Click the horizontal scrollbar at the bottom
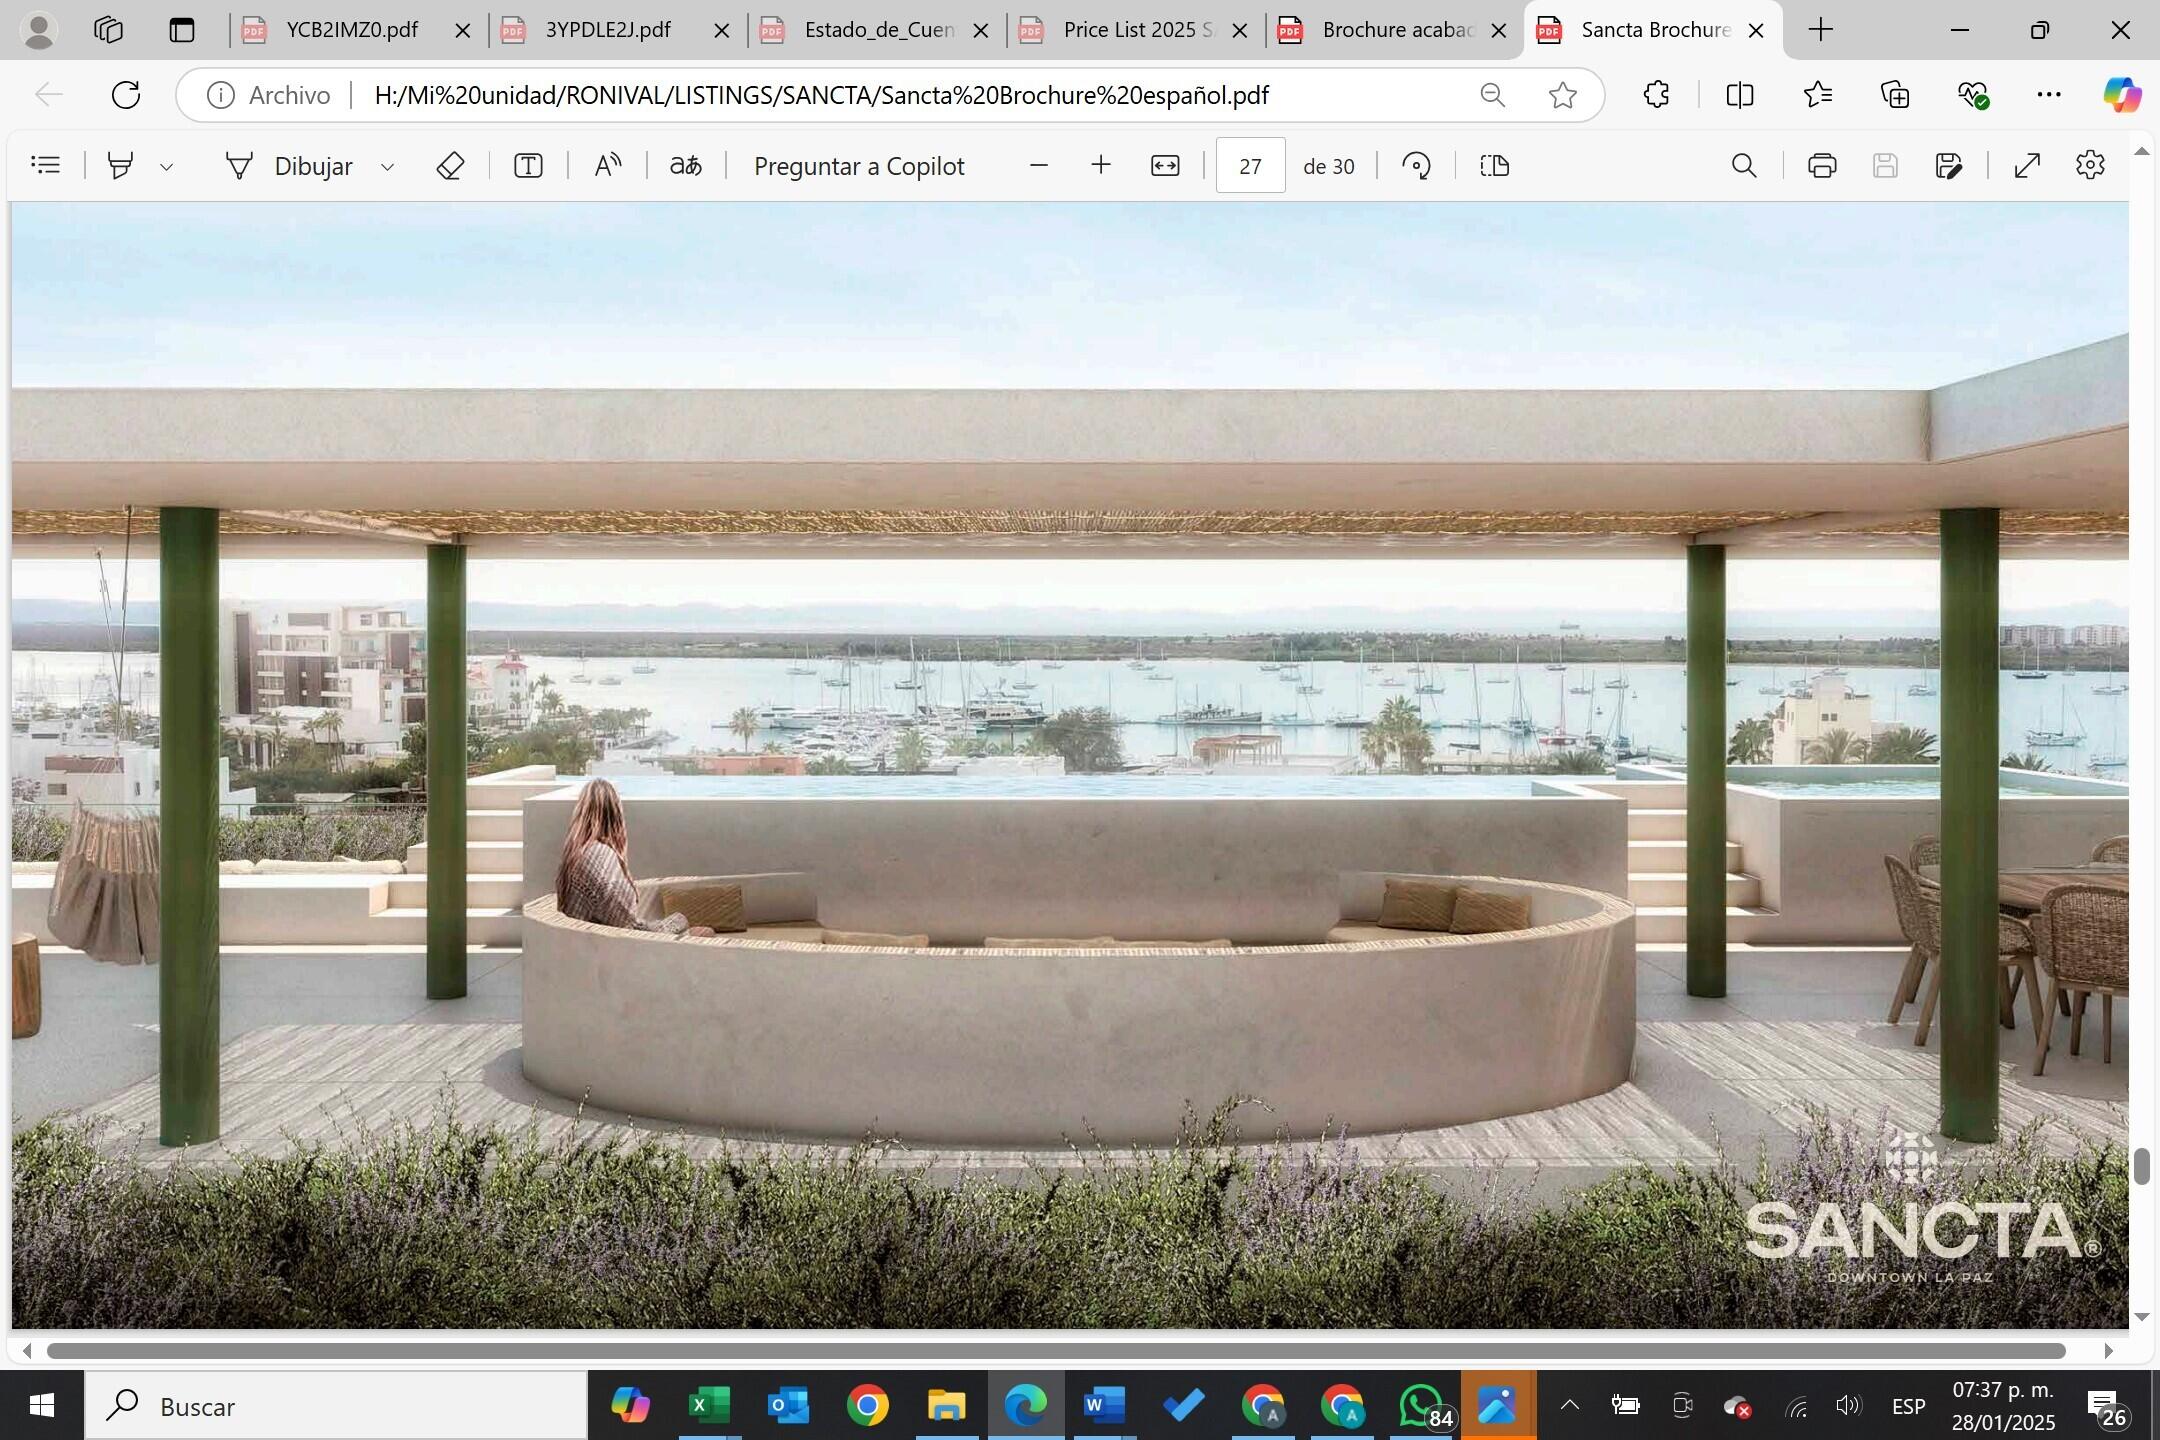 [1055, 1351]
